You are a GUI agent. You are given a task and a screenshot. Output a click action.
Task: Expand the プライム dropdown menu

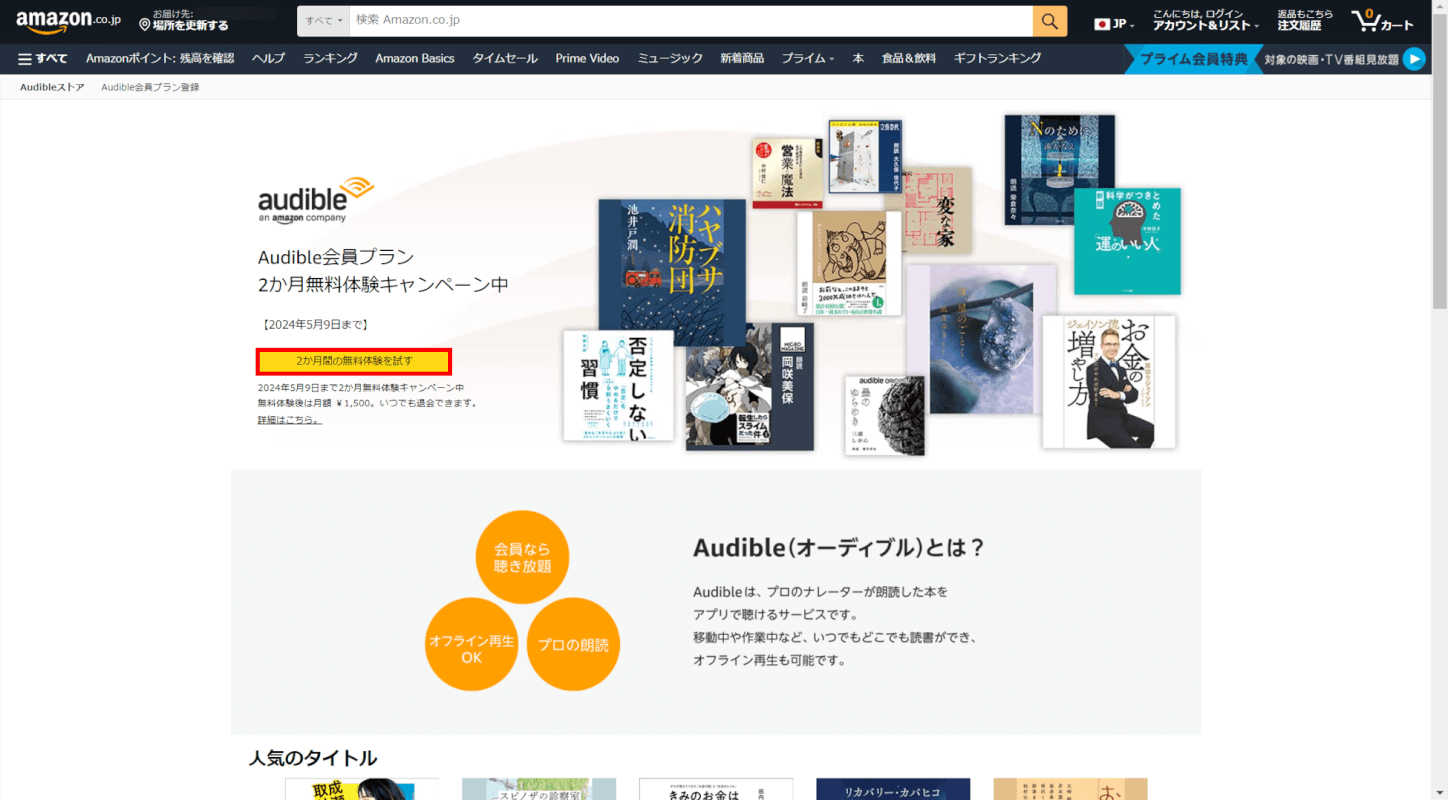point(808,59)
